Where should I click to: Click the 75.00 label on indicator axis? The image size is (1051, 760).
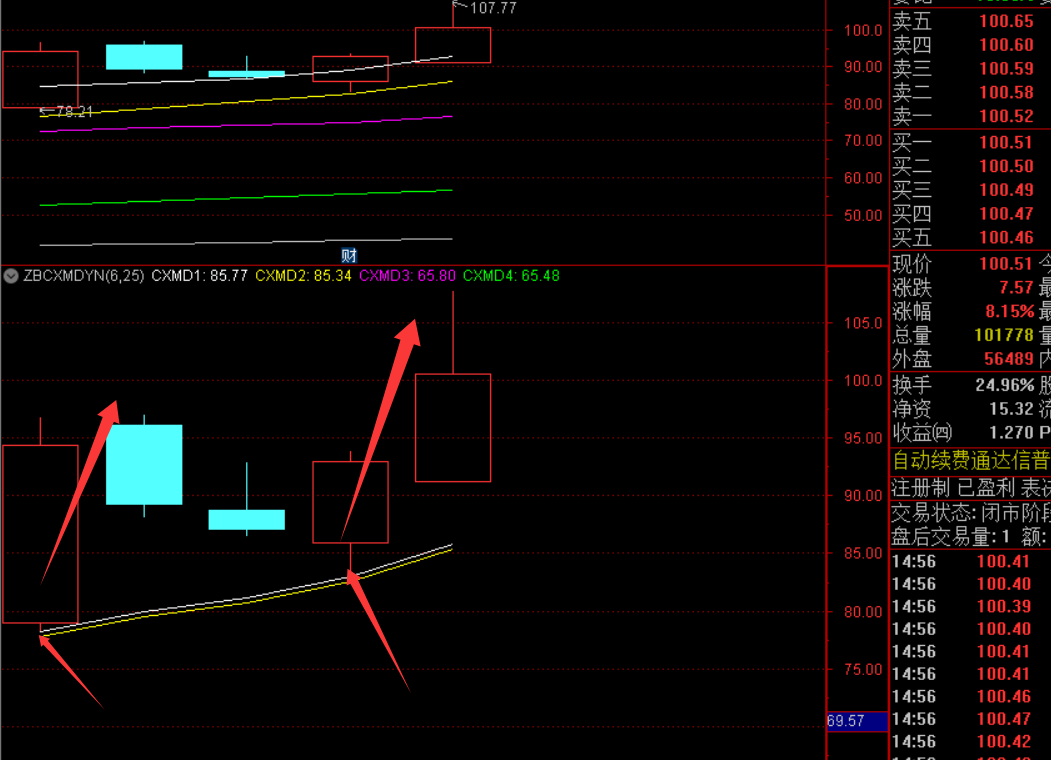coord(863,670)
